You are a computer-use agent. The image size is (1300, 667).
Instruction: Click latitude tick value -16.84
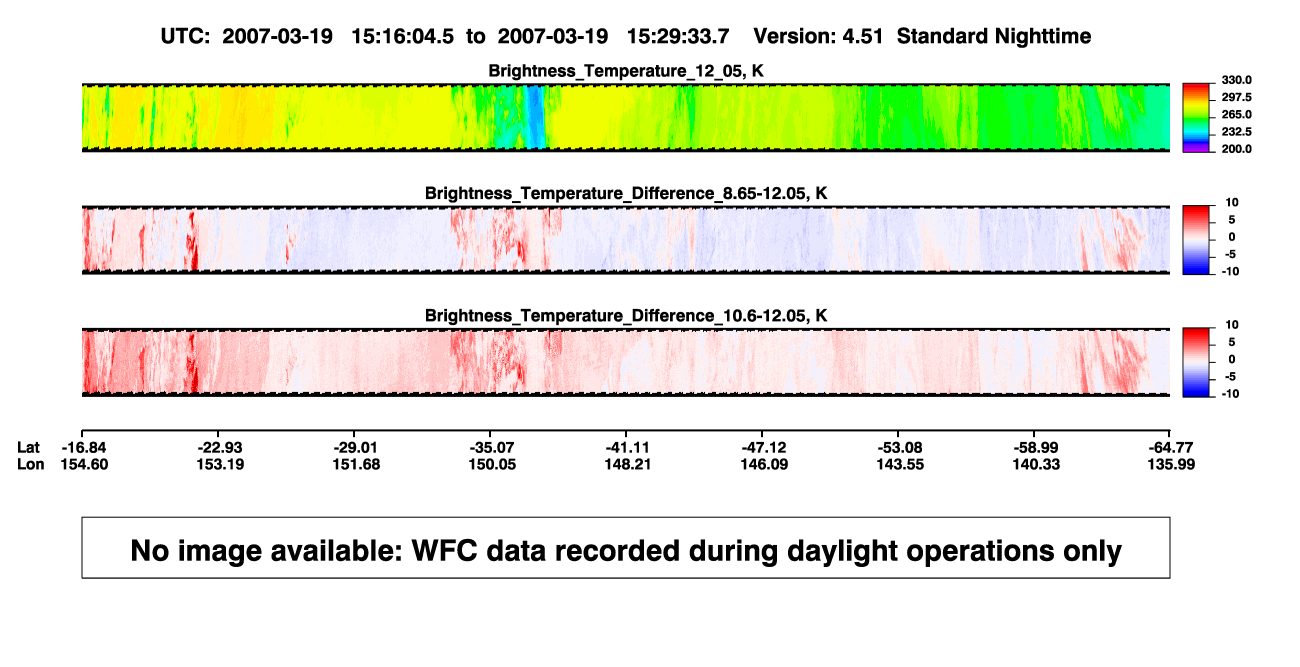pyautogui.click(x=84, y=447)
